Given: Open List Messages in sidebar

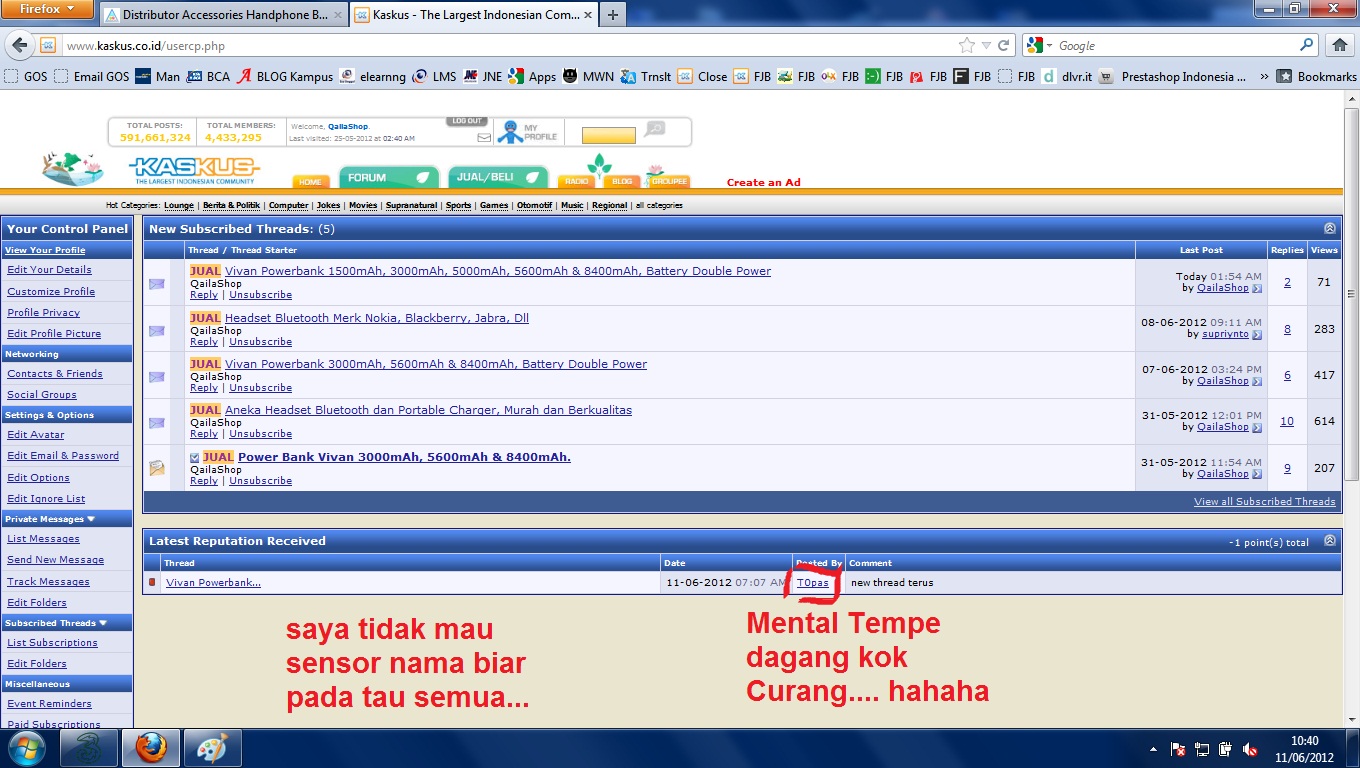Looking at the screenshot, I should [x=43, y=538].
